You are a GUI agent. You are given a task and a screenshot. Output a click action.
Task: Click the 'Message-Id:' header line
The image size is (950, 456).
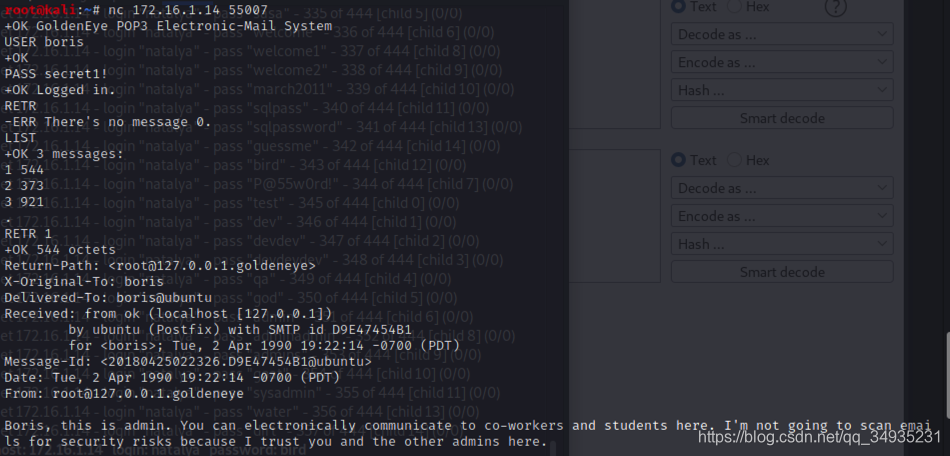point(188,362)
